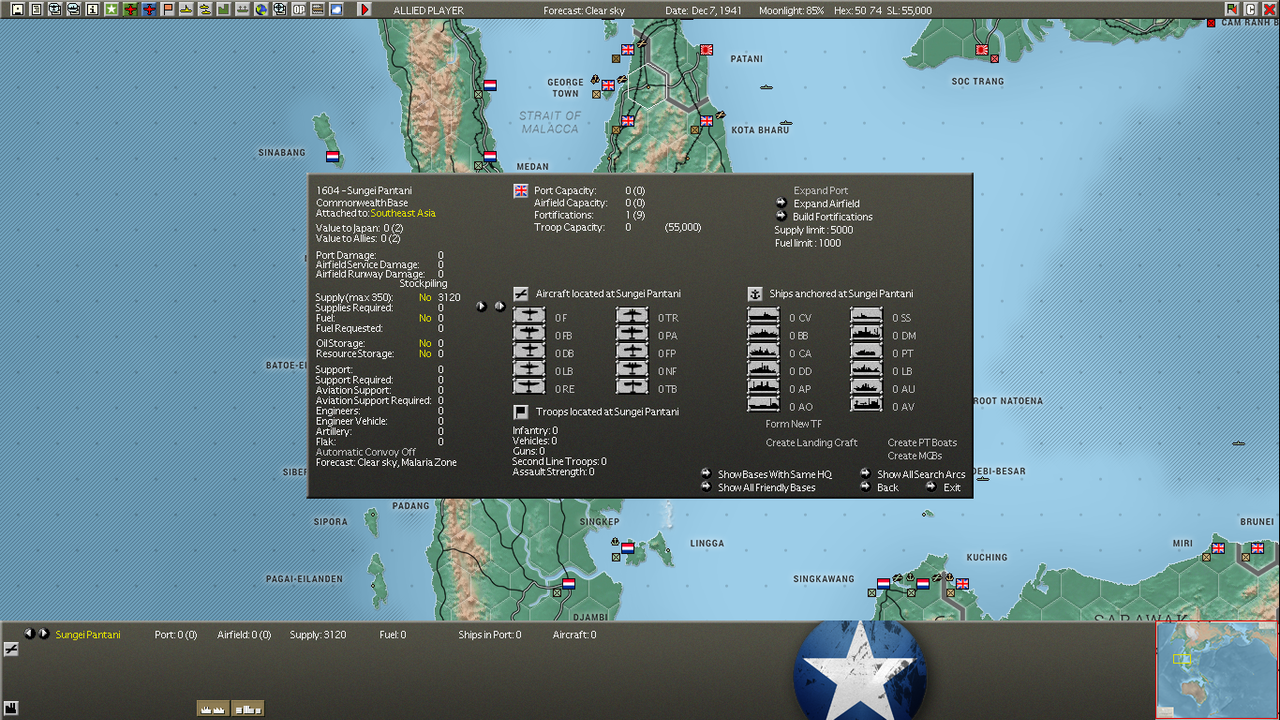Click the 'Southeast Asia' HQ link
The height and width of the screenshot is (720, 1280).
[x=403, y=214]
